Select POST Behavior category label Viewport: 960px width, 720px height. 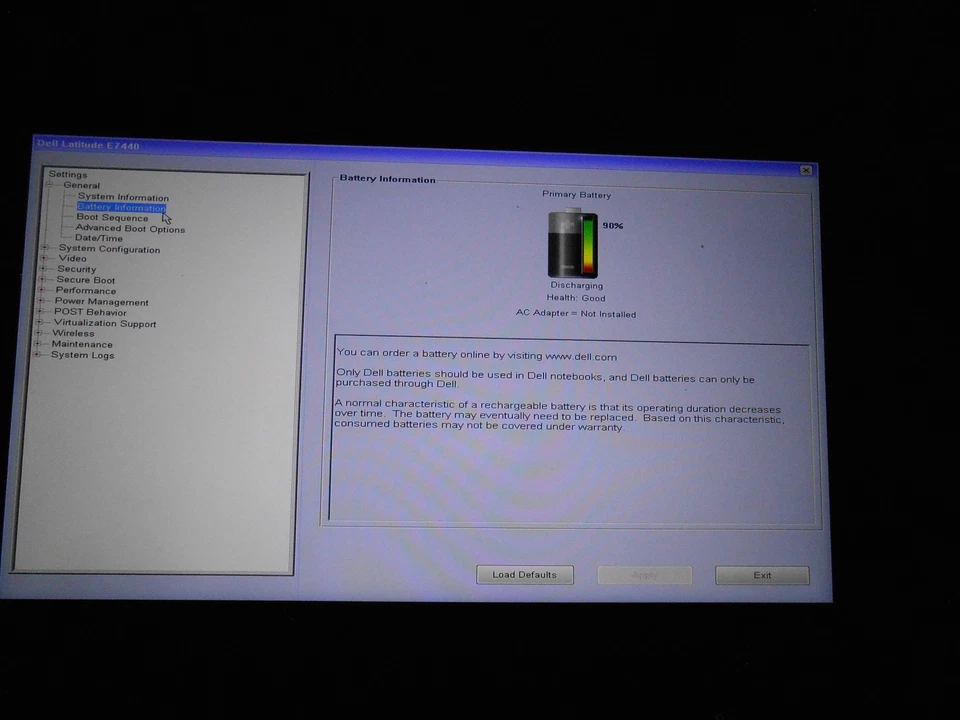(x=90, y=312)
